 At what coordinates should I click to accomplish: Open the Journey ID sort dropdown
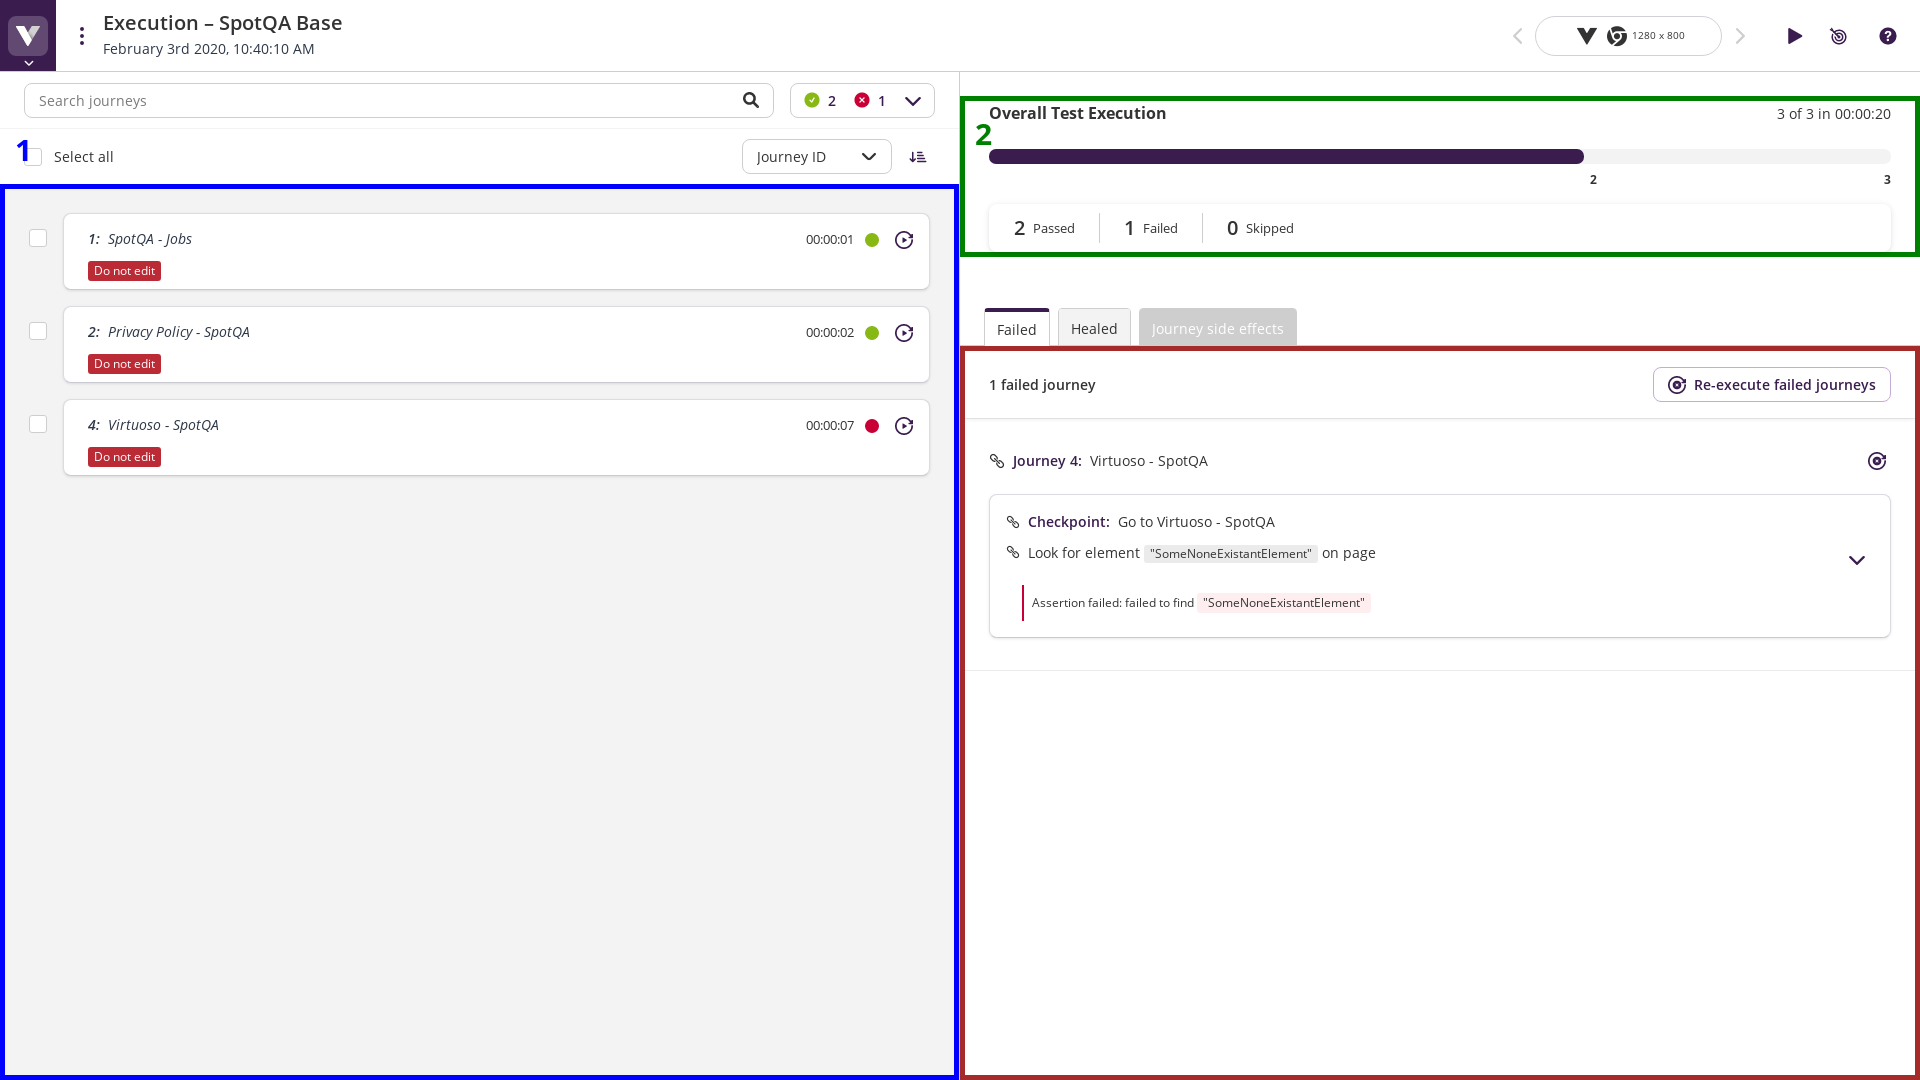coord(817,157)
